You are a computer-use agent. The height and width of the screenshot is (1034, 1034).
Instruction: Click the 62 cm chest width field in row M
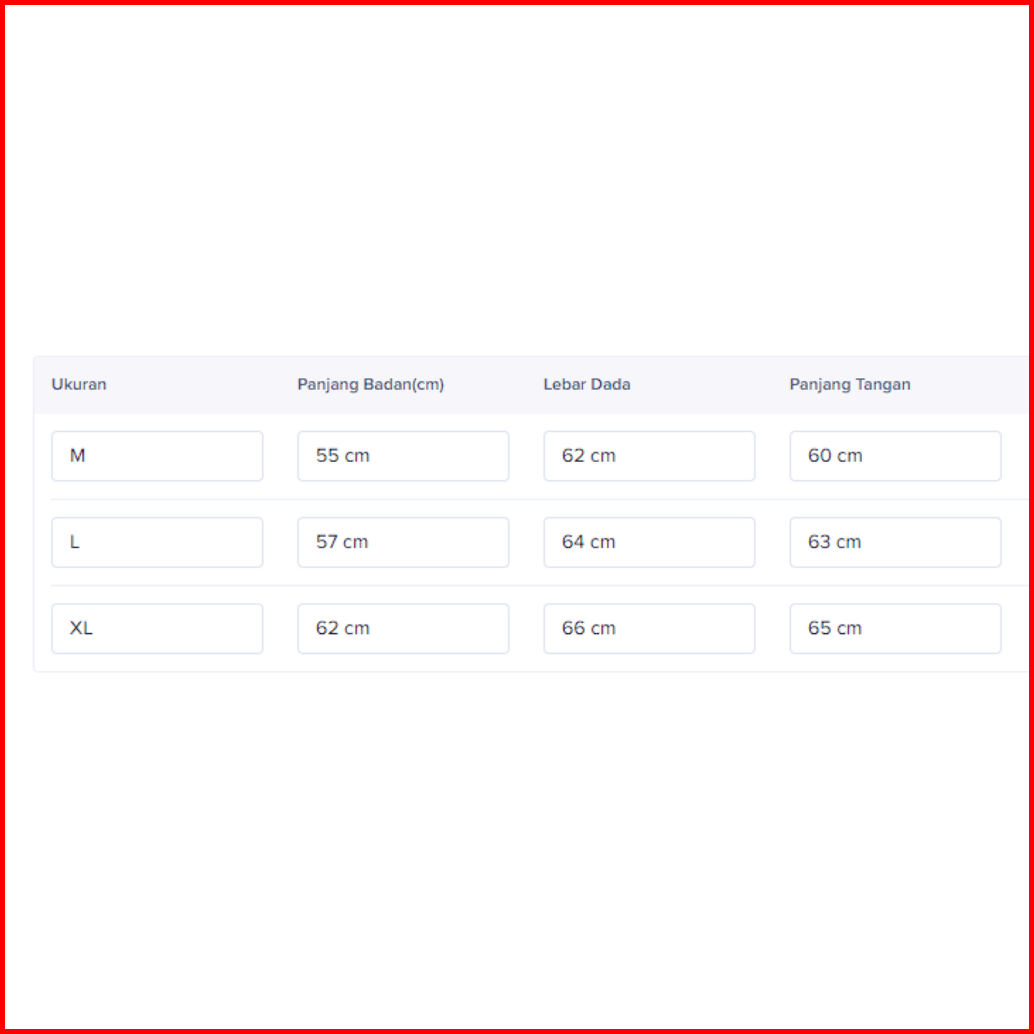649,456
